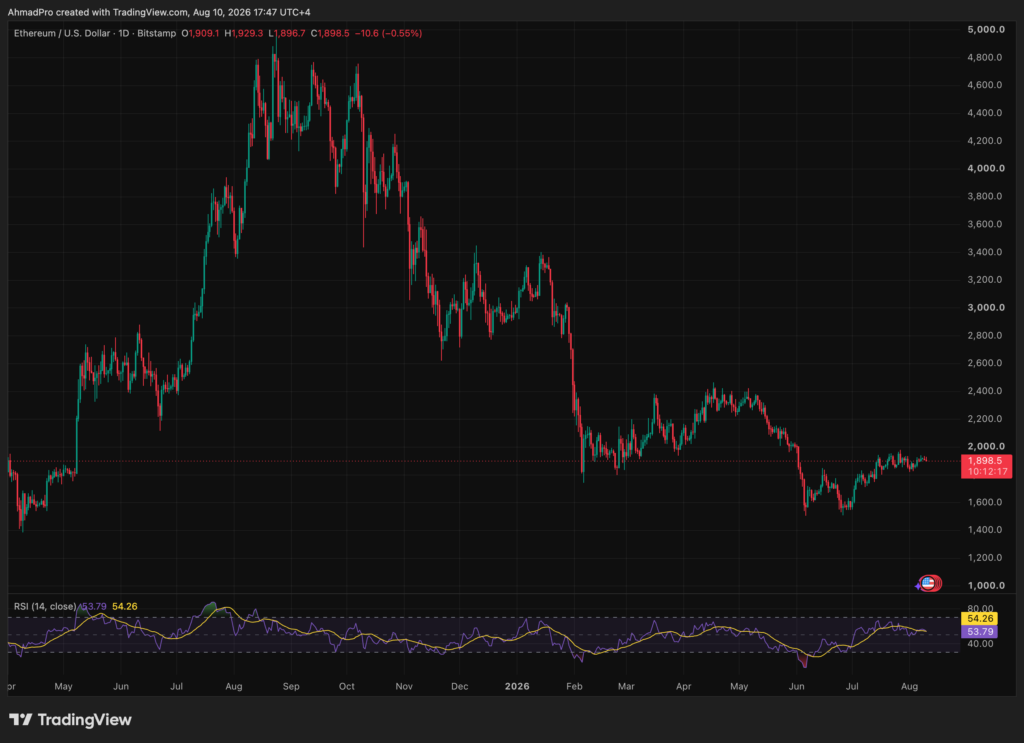Select the 1D interval label in header

point(123,33)
